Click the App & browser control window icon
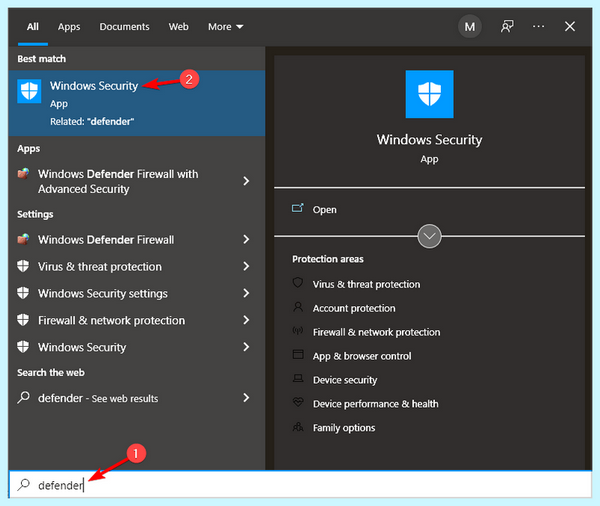This screenshot has width=600, height=506. coord(298,354)
